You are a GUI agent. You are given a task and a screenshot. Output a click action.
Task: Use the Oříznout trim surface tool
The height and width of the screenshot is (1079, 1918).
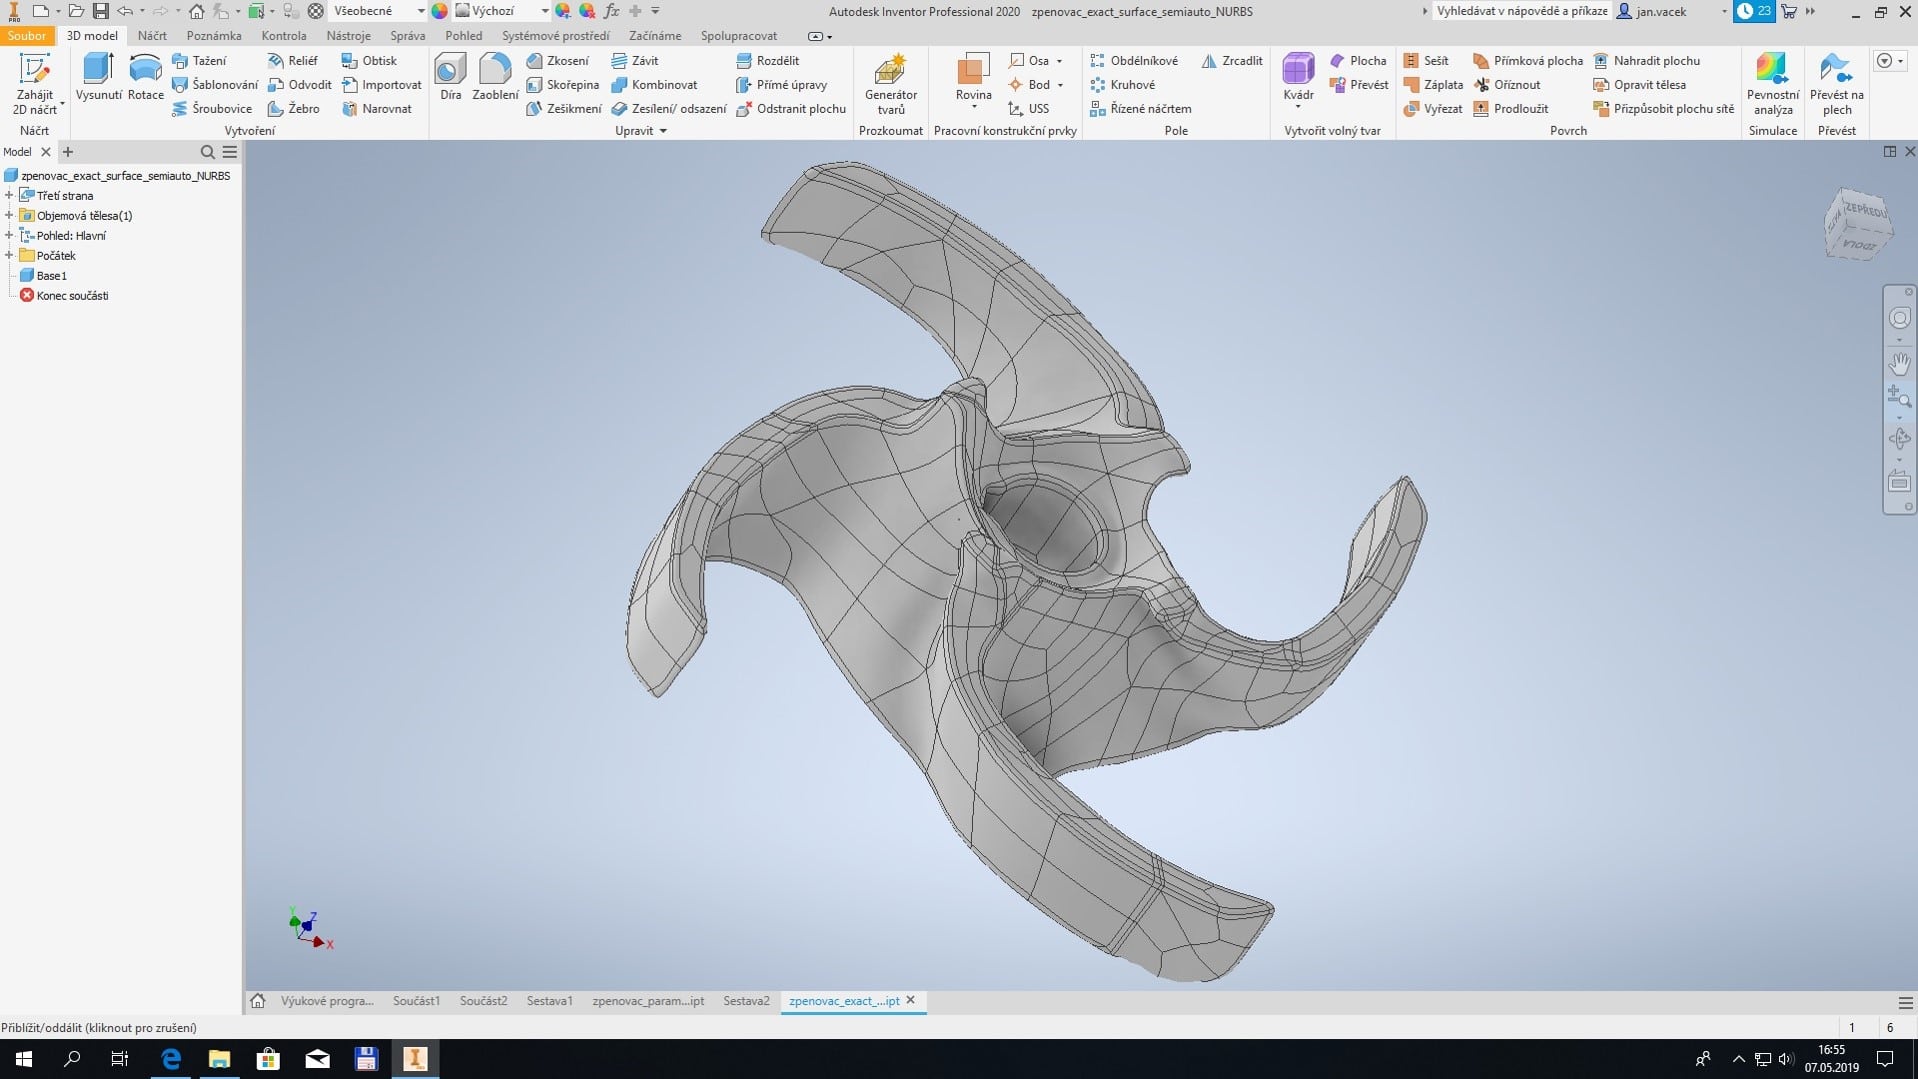click(x=1506, y=85)
